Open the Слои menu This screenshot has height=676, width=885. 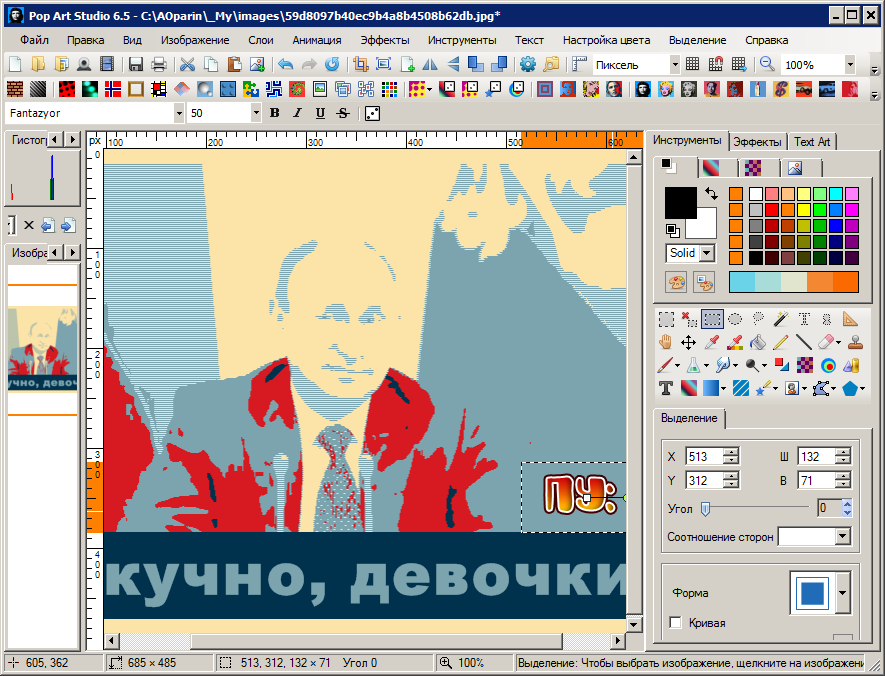(261, 40)
